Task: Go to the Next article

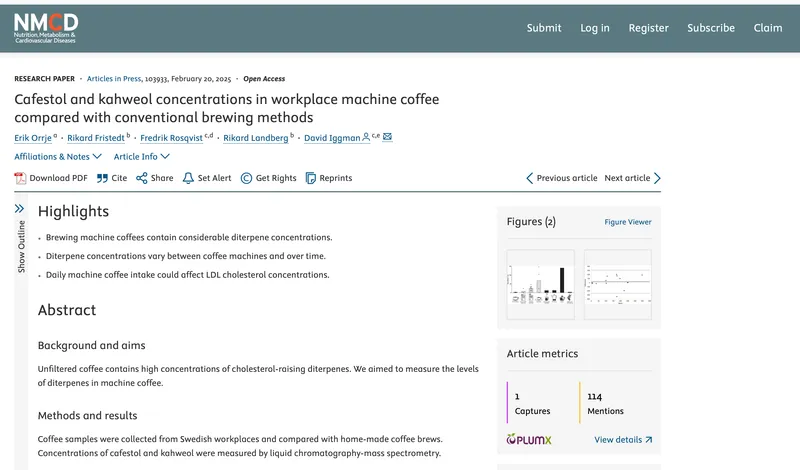Action: click(632, 178)
